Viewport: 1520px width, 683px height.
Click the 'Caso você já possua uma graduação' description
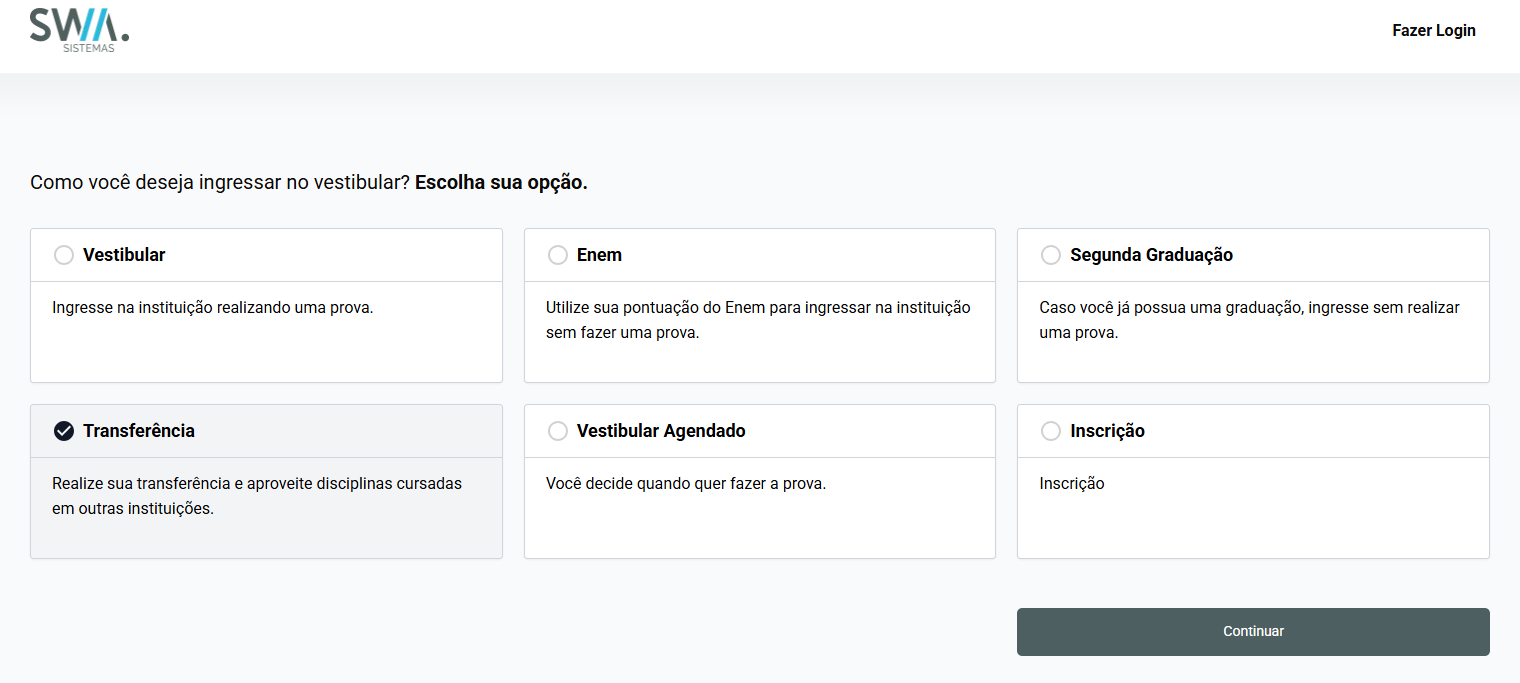(x=1249, y=320)
